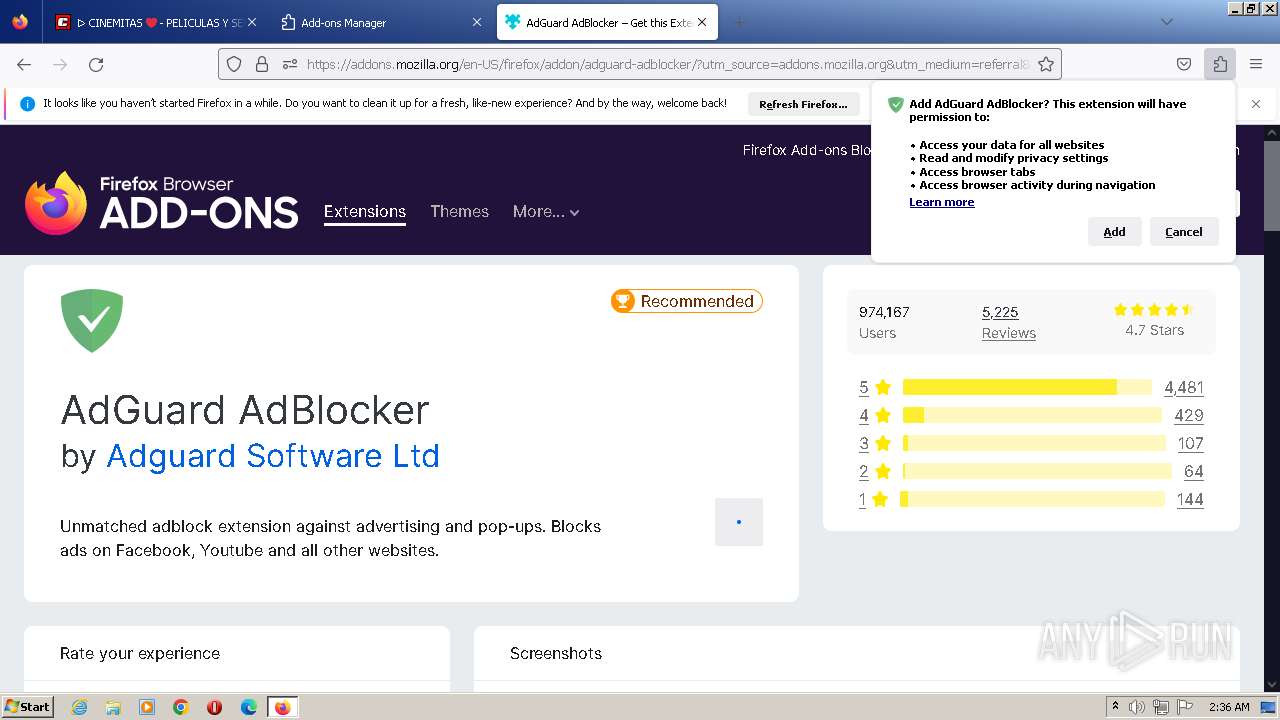The width and height of the screenshot is (1280, 720).
Task: Launch Microsoft Edge from taskbar
Action: point(249,707)
